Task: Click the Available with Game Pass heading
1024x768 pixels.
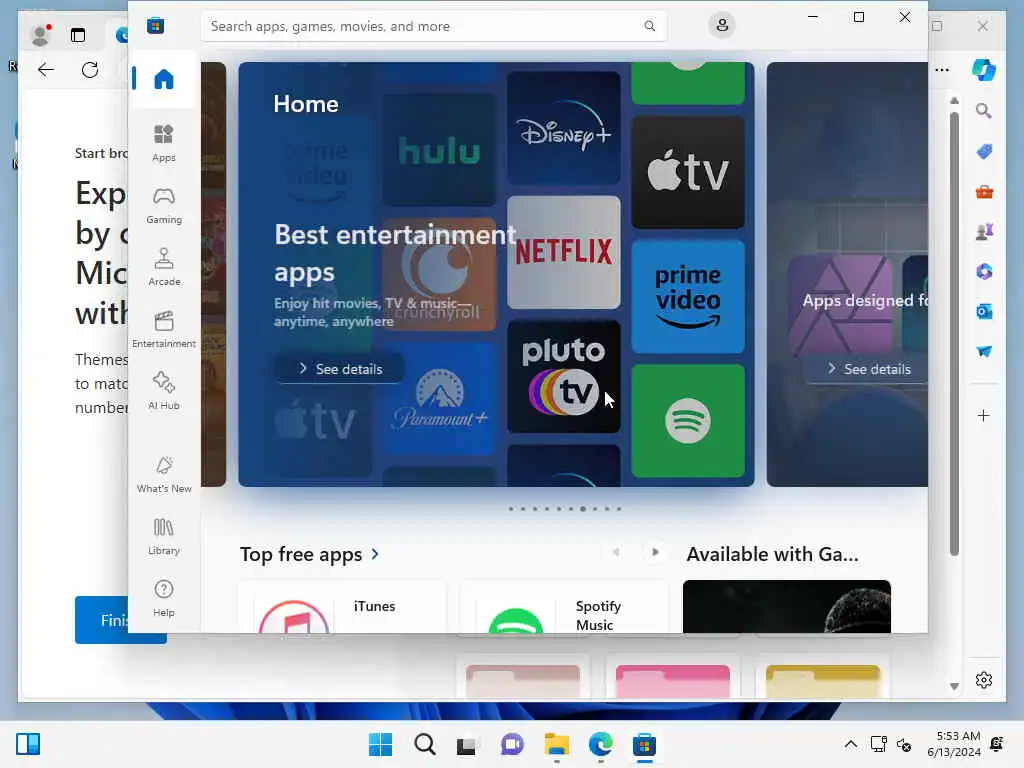Action: point(772,554)
